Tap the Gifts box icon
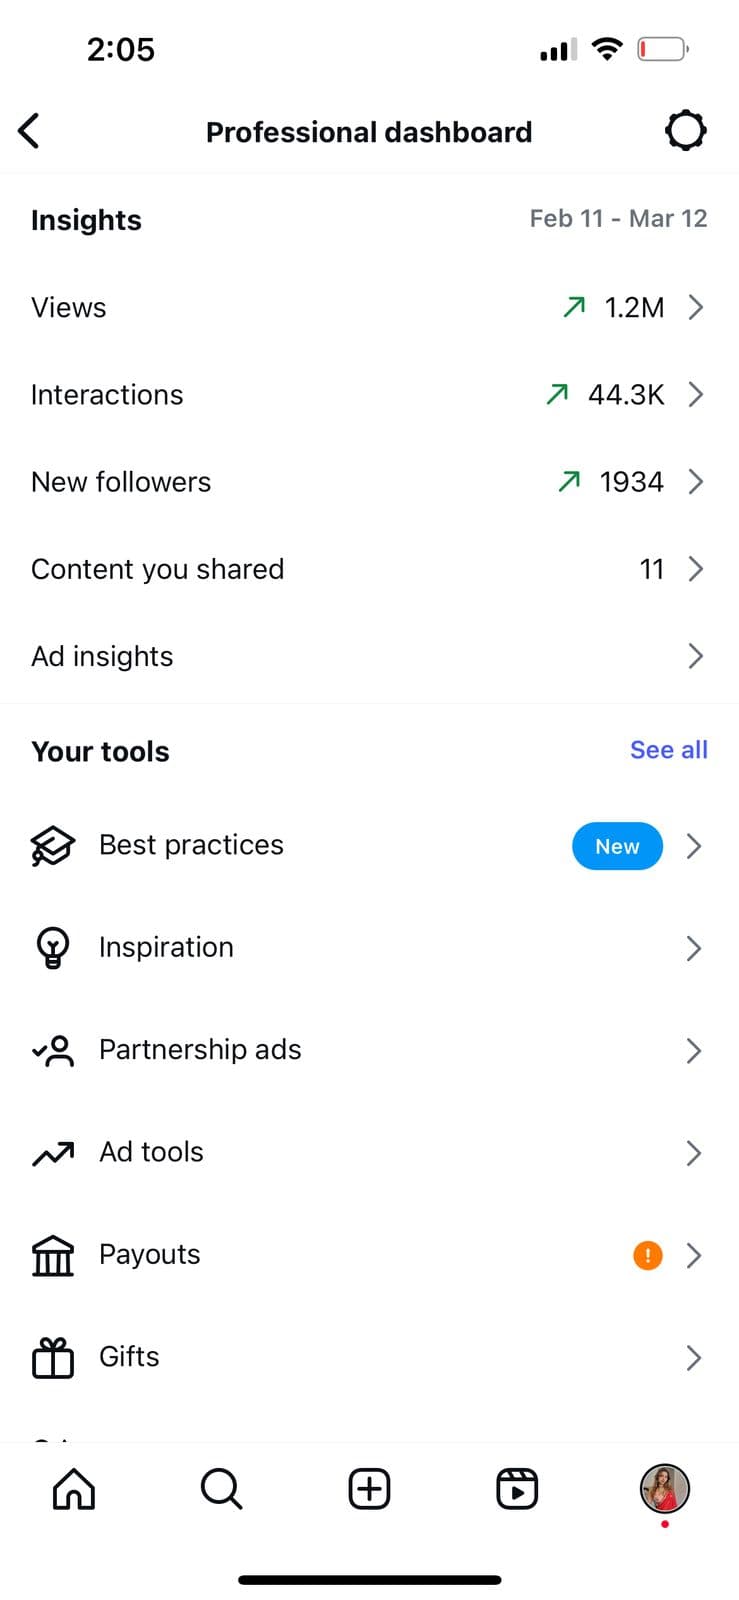 [53, 1357]
